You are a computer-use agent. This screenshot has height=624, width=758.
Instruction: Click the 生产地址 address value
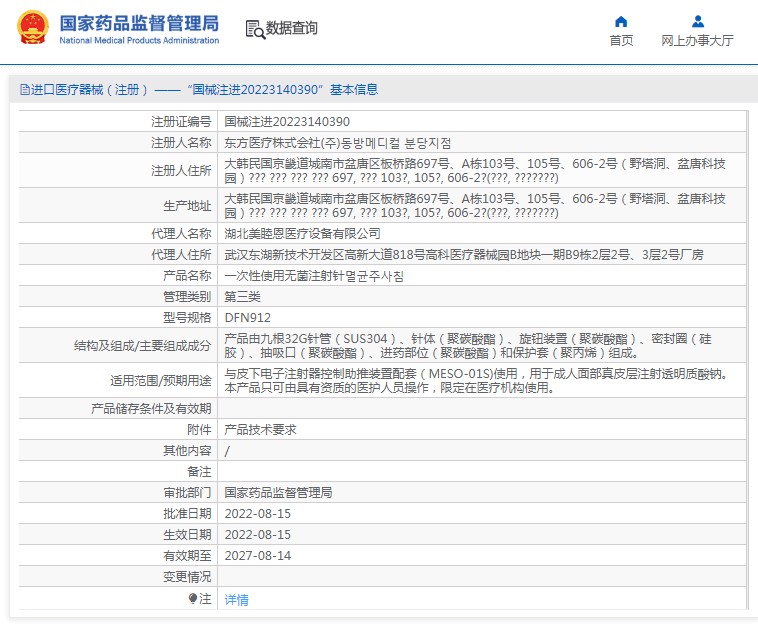click(x=475, y=205)
